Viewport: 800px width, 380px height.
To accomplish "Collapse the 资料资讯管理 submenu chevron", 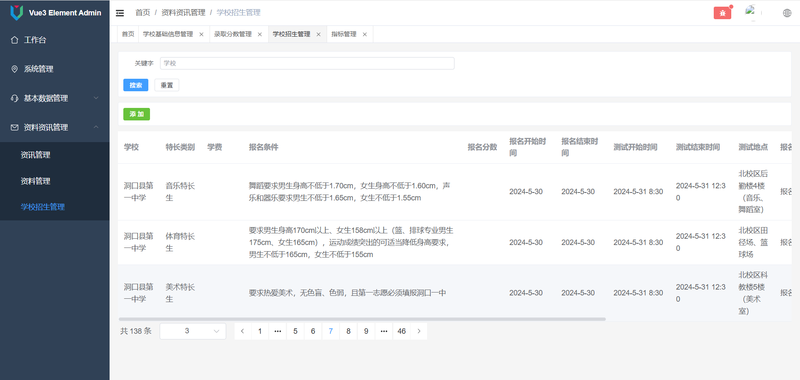I will [x=96, y=128].
